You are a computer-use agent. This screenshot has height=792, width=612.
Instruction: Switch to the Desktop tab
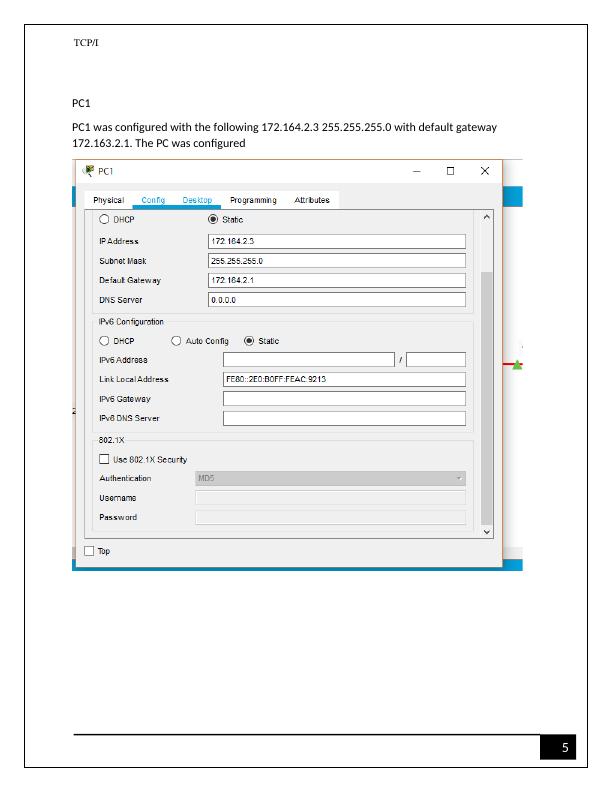tap(198, 200)
